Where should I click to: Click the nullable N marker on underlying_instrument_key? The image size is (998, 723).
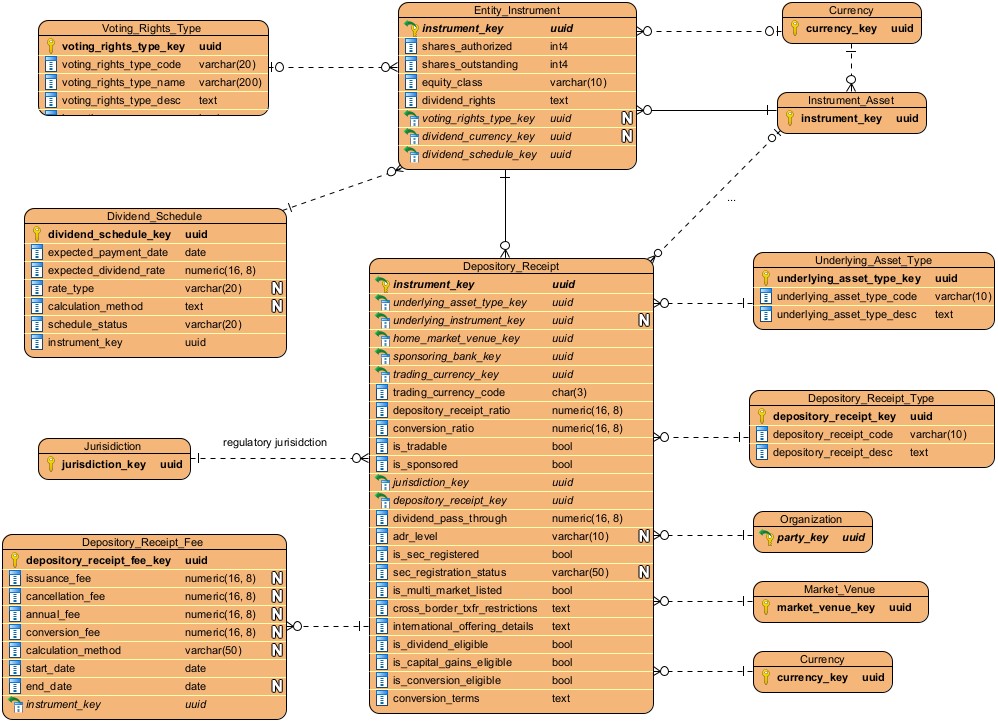pos(644,321)
